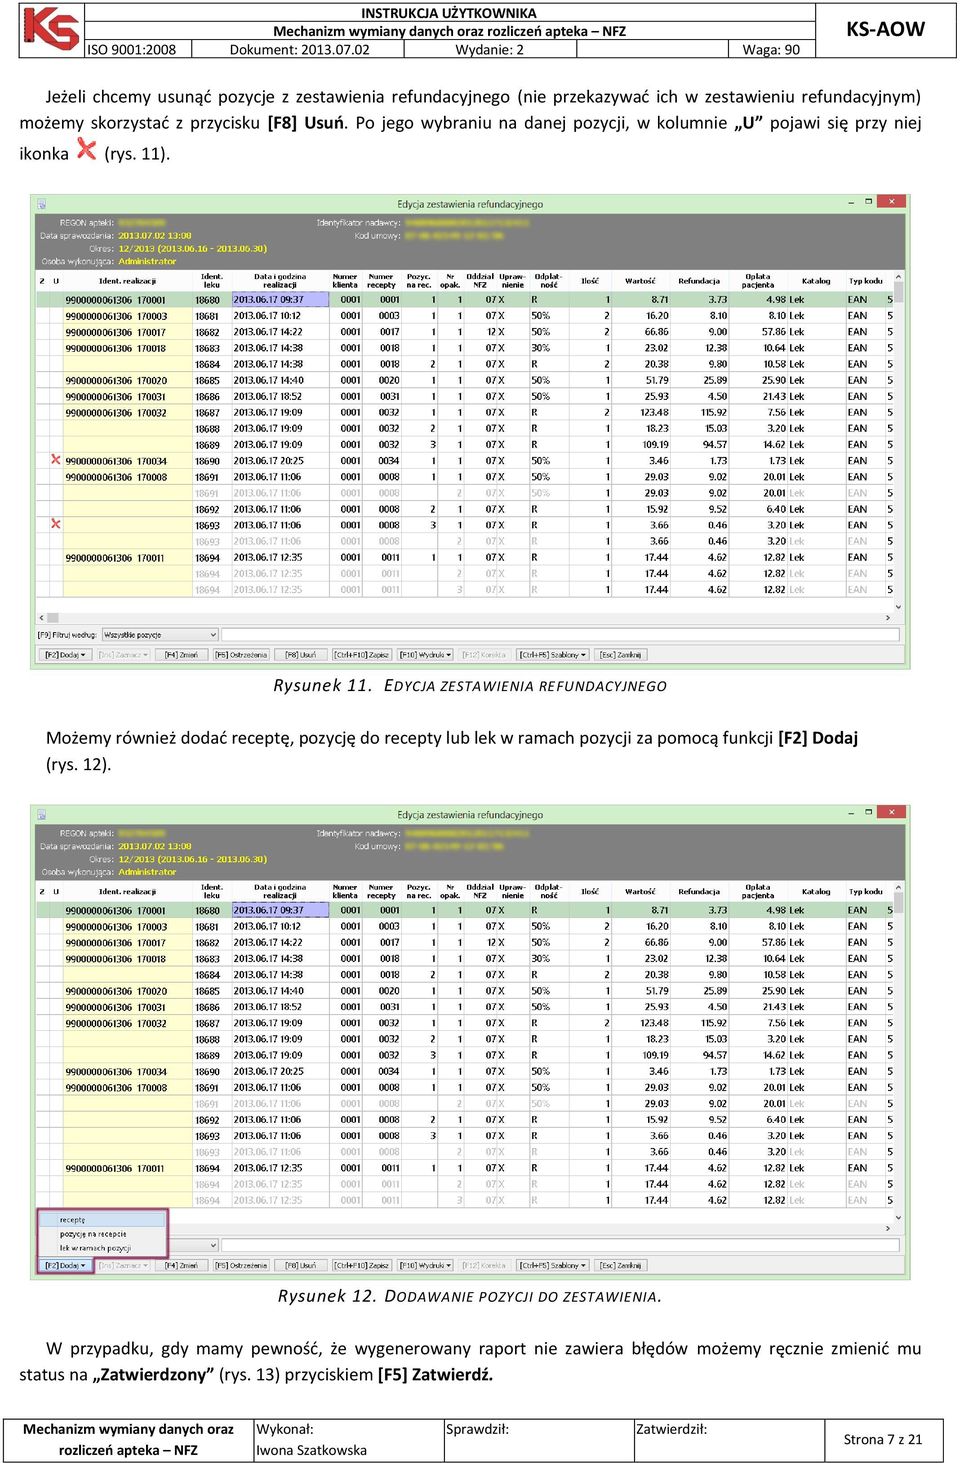The height and width of the screenshot is (1463, 960).
Task: Click value '123.48' in Rysunek 11 Wartość column
Action: click(x=654, y=412)
